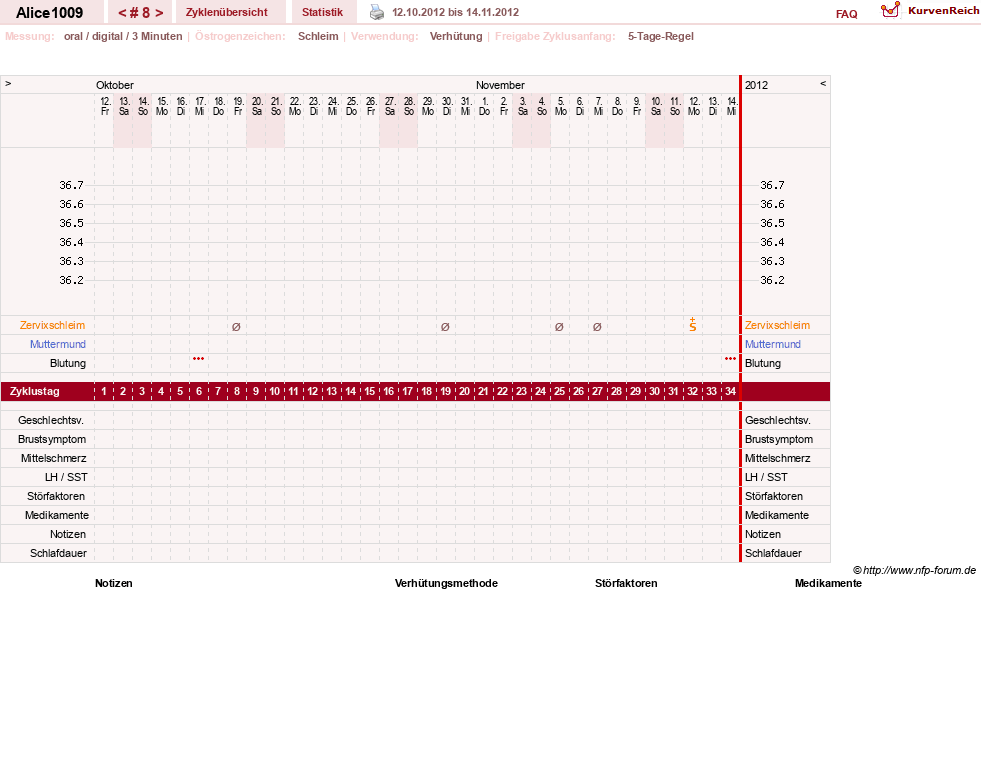Click left Brustsymptom row label
Viewport: 981px width, 762px height.
[x=52, y=439]
